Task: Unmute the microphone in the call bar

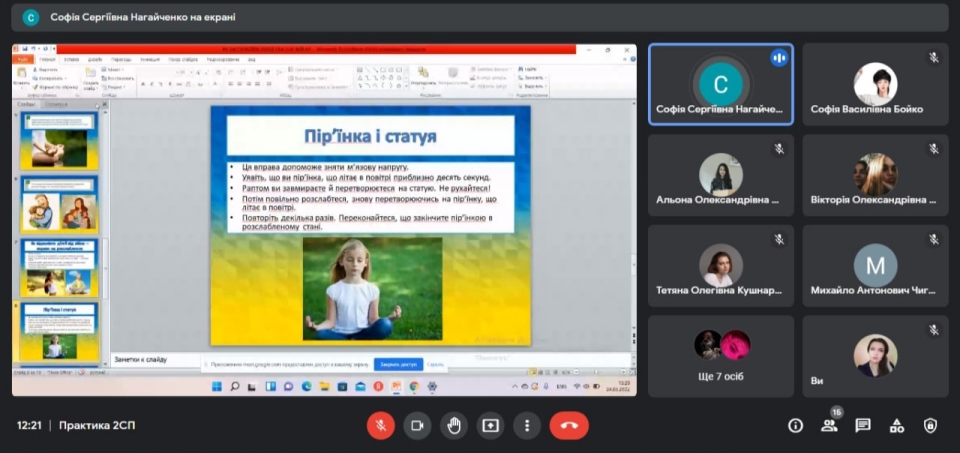Action: (380, 425)
